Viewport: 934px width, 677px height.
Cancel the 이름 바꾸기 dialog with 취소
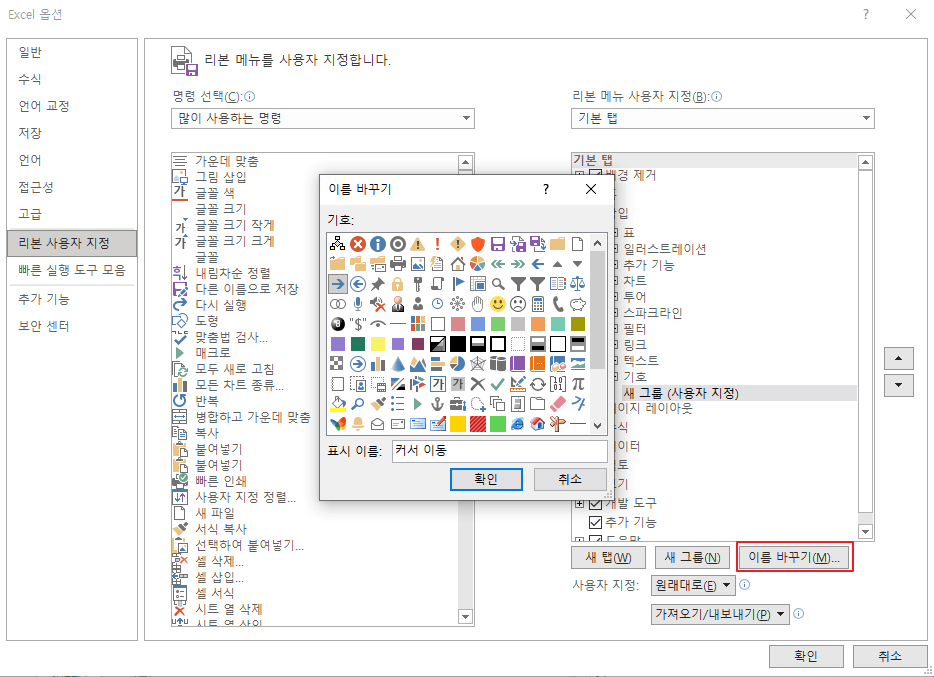pos(570,479)
